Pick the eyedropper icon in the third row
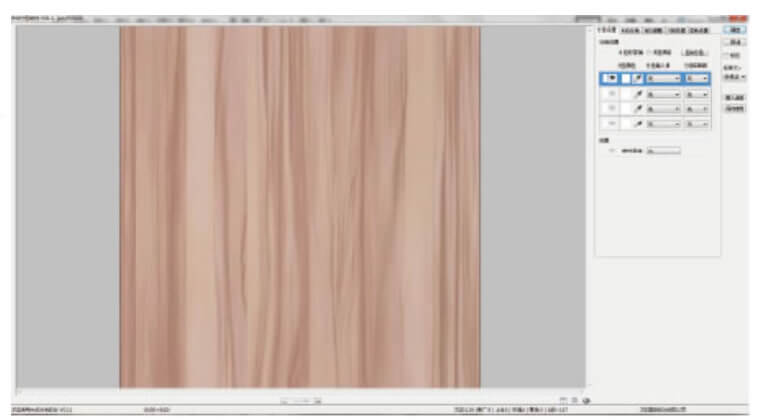Image resolution: width=760 pixels, height=420 pixels. click(x=637, y=109)
